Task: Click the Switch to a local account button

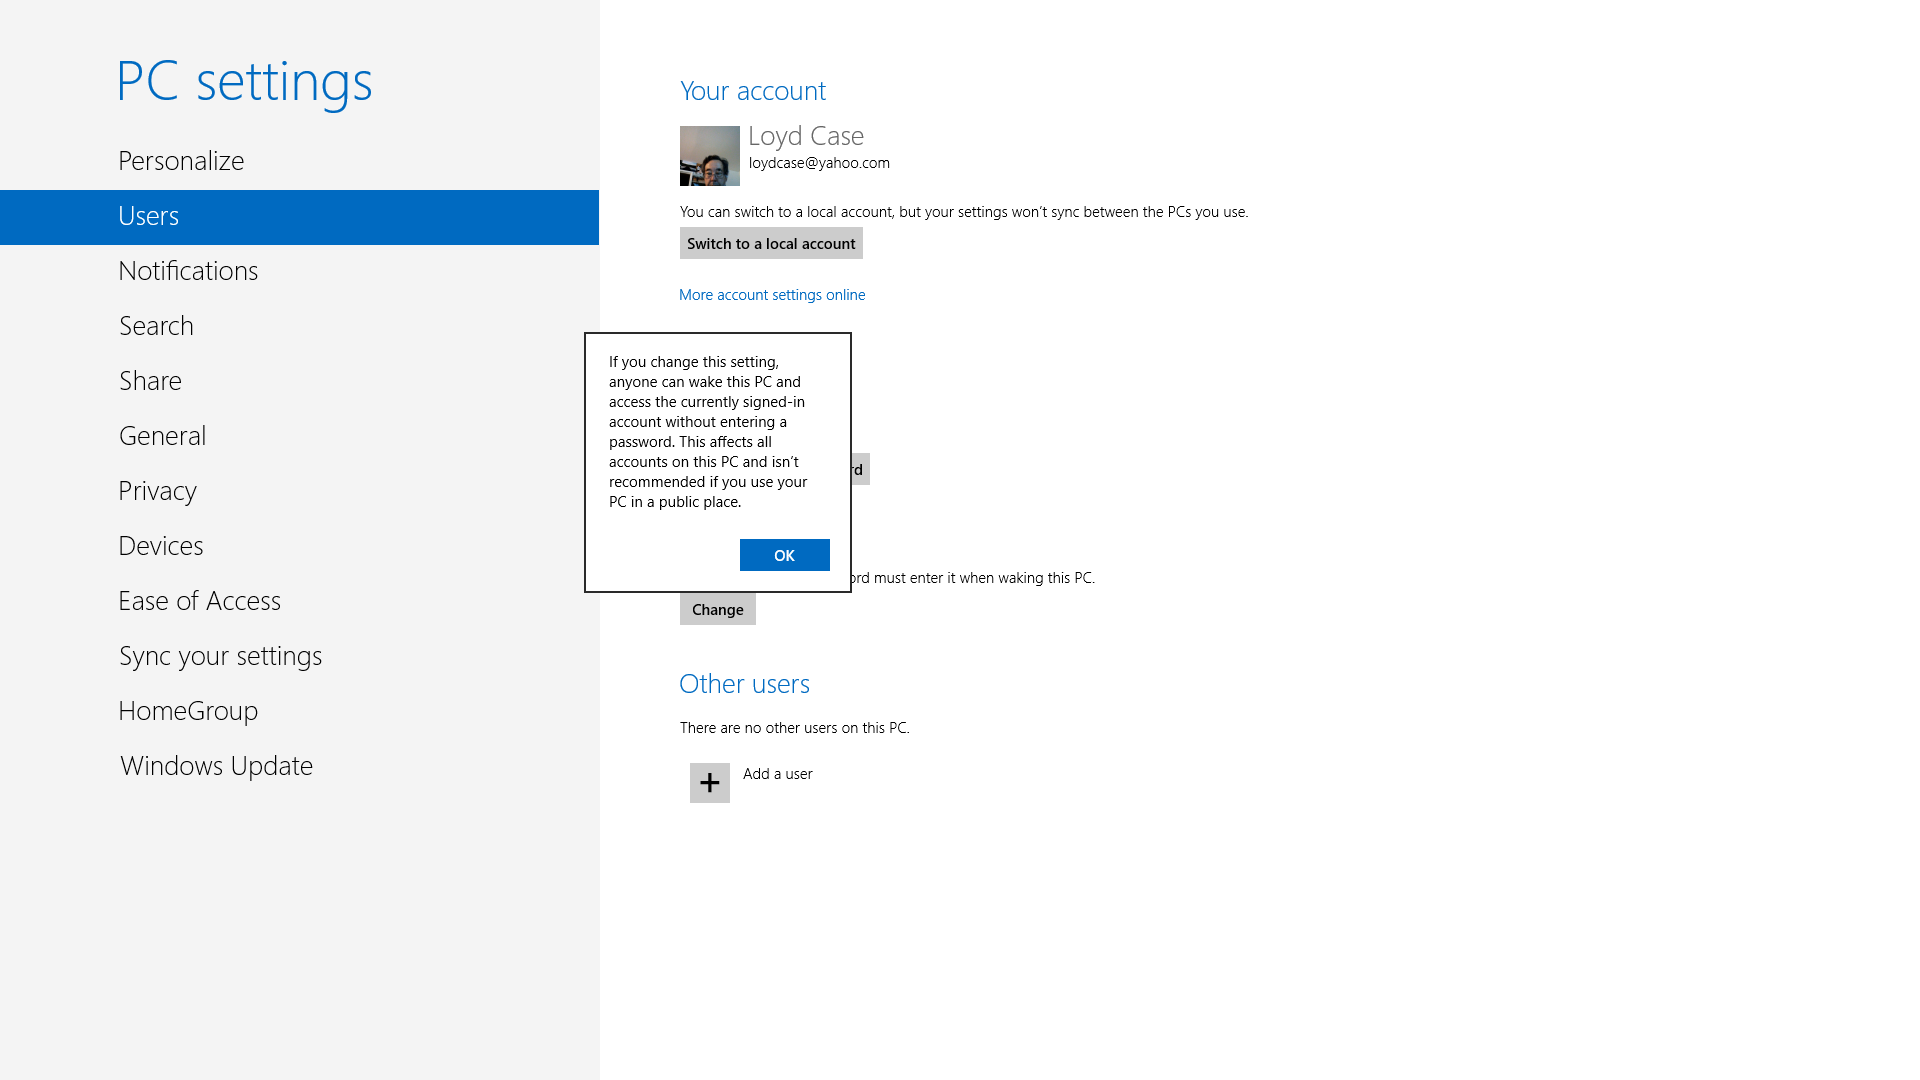Action: [770, 243]
